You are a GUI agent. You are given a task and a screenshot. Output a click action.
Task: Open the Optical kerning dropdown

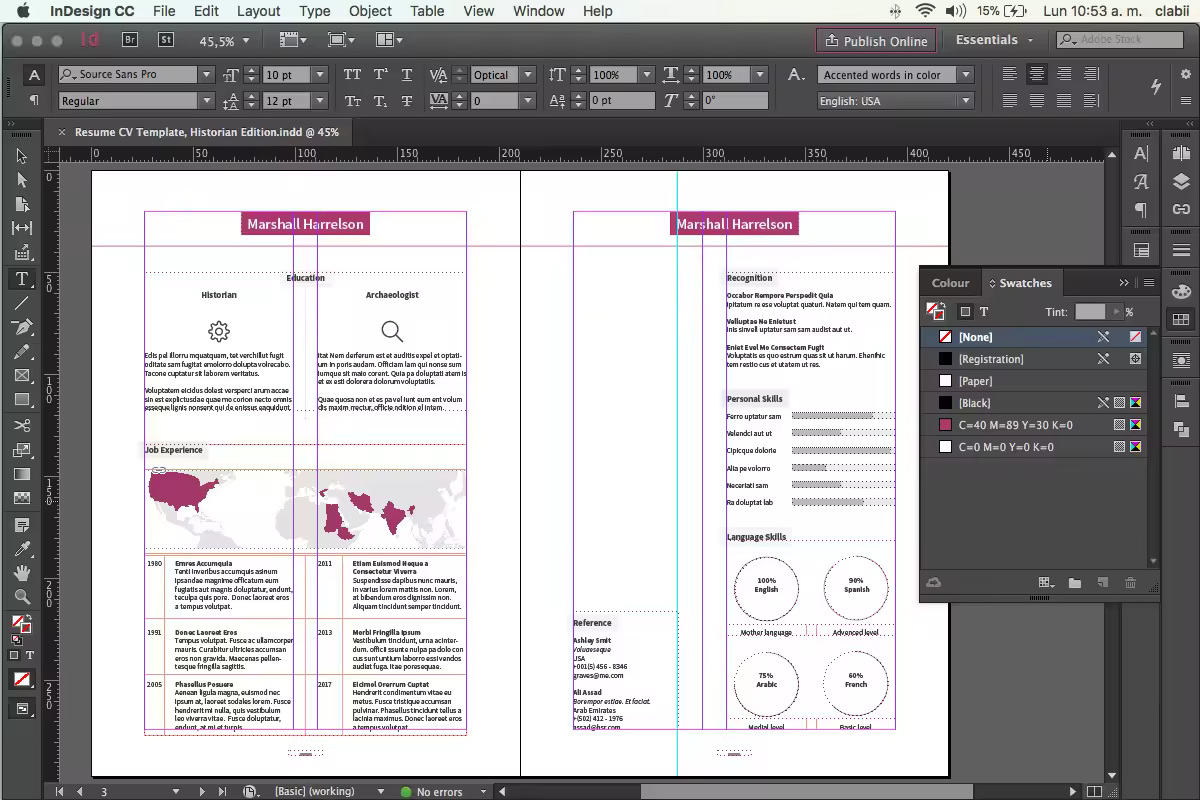[x=530, y=75]
